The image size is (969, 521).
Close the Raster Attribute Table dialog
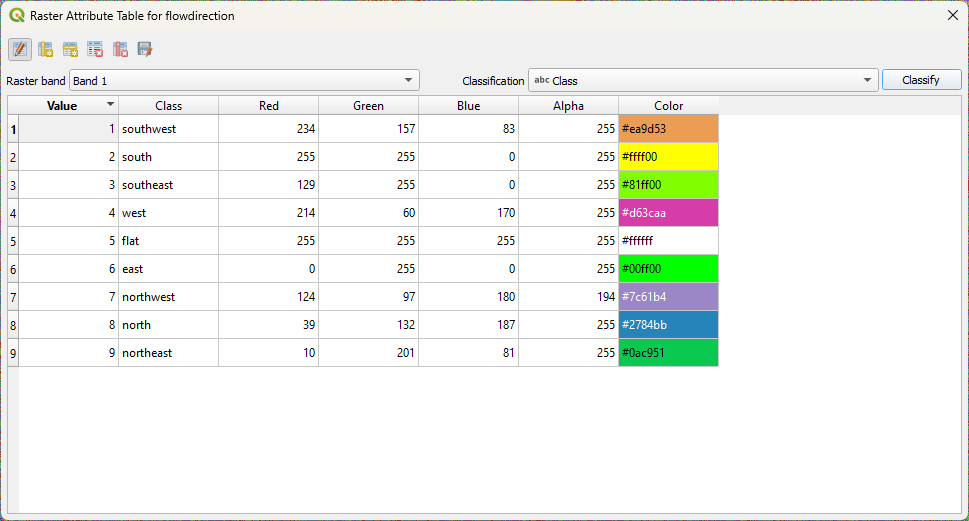click(x=952, y=15)
